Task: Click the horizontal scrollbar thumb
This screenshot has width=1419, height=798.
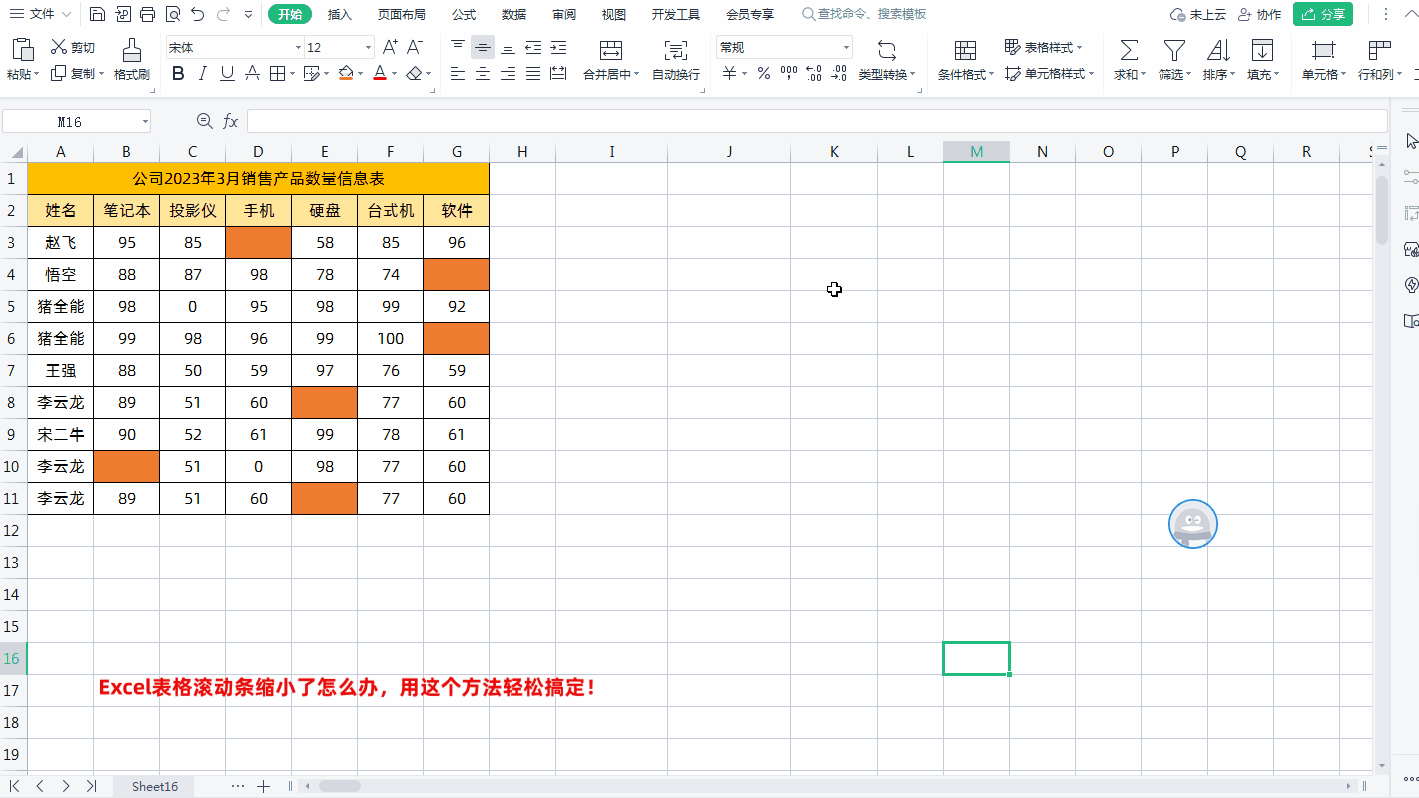Action: [340, 786]
